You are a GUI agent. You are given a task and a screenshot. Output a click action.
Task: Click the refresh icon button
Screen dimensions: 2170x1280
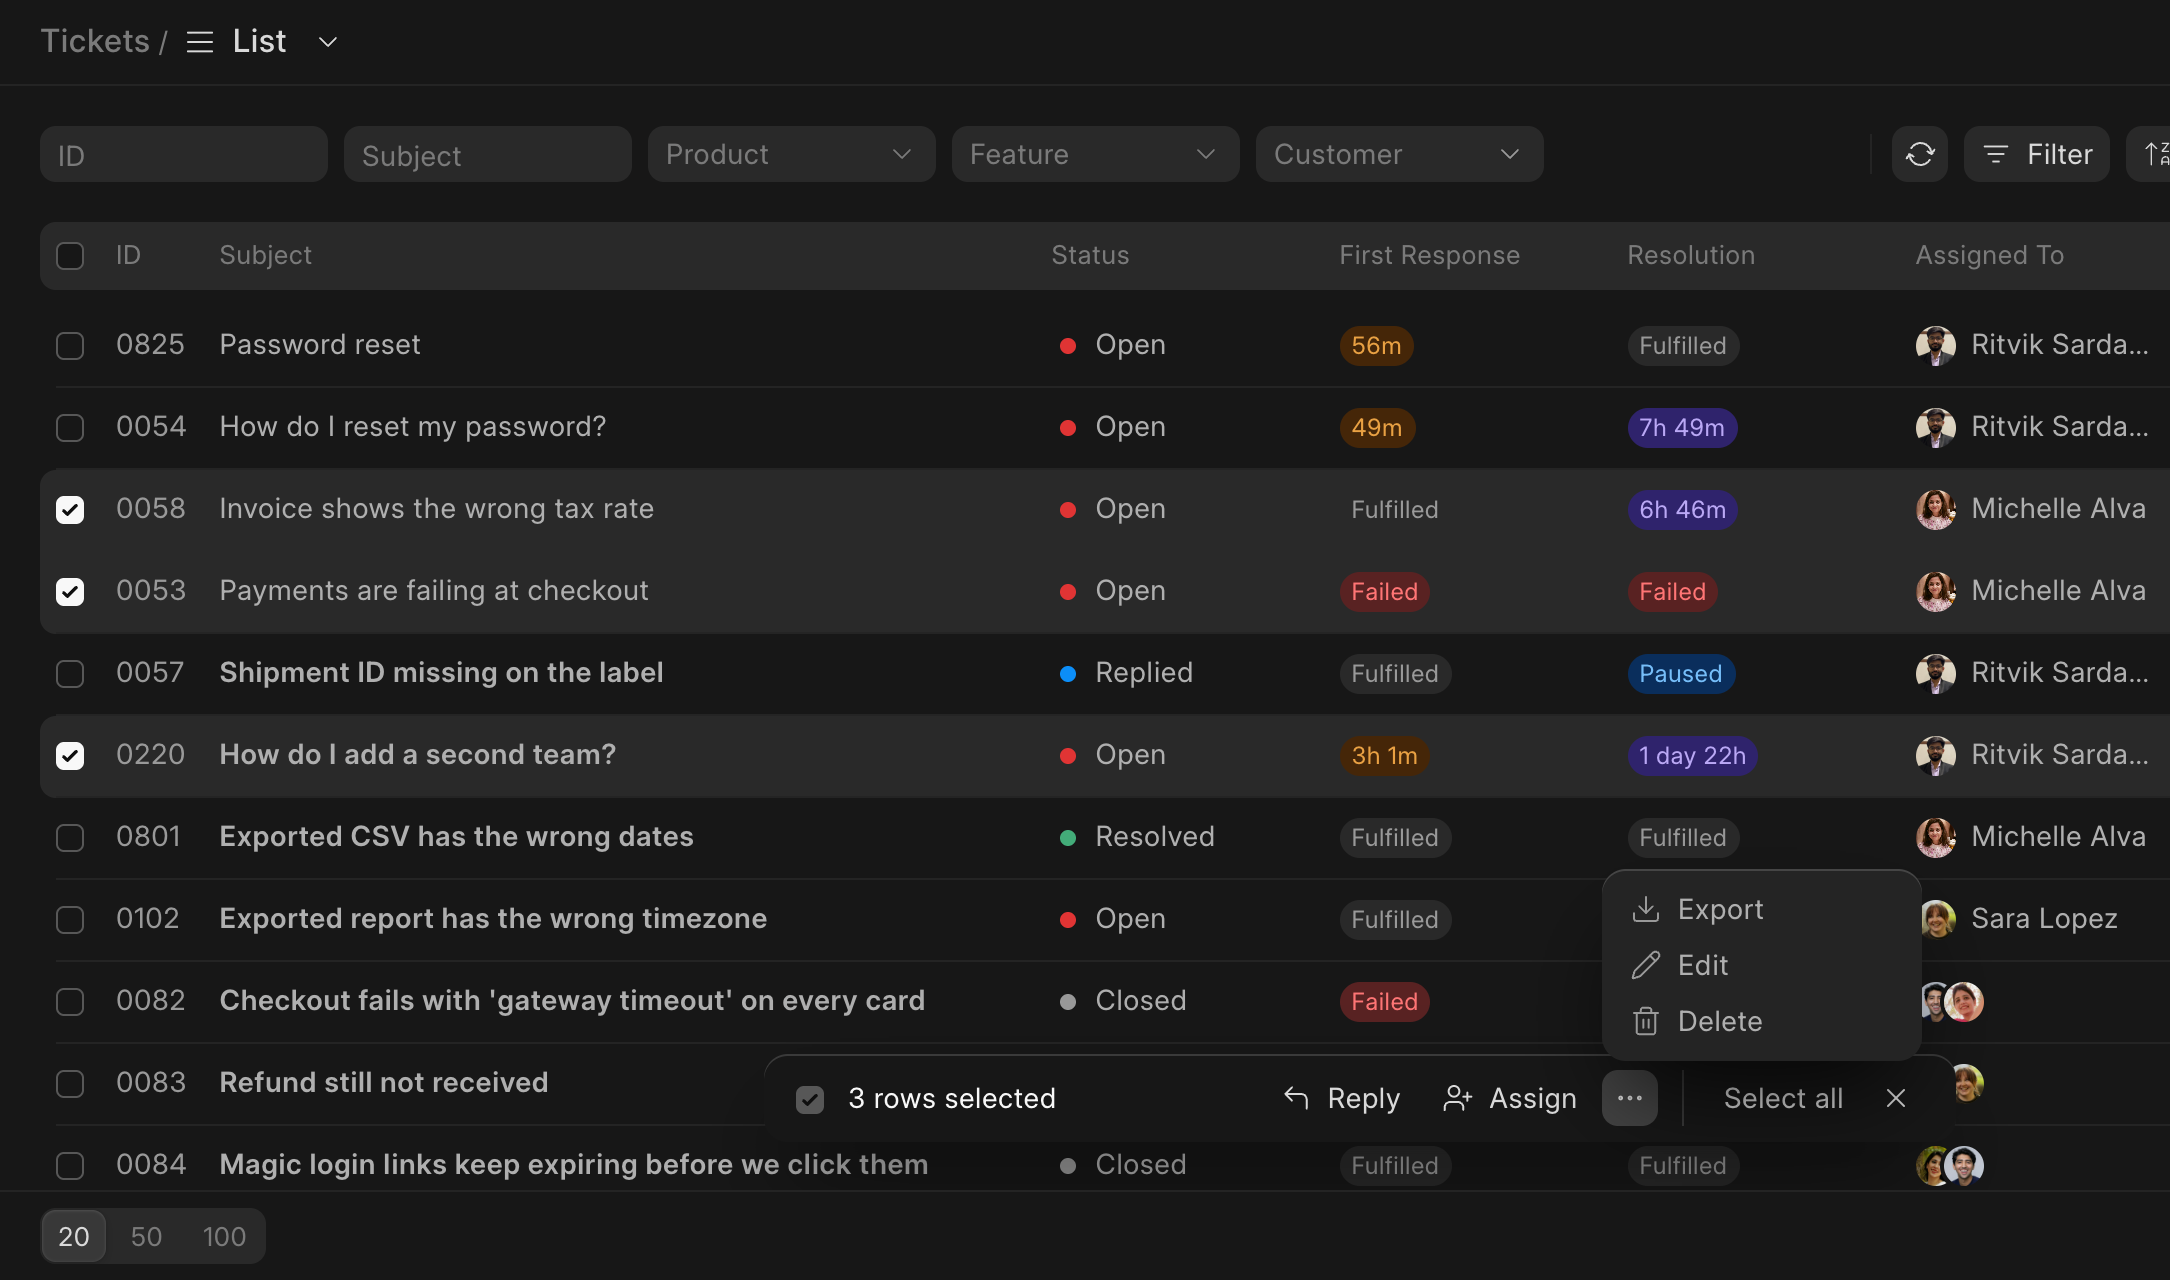click(1919, 154)
